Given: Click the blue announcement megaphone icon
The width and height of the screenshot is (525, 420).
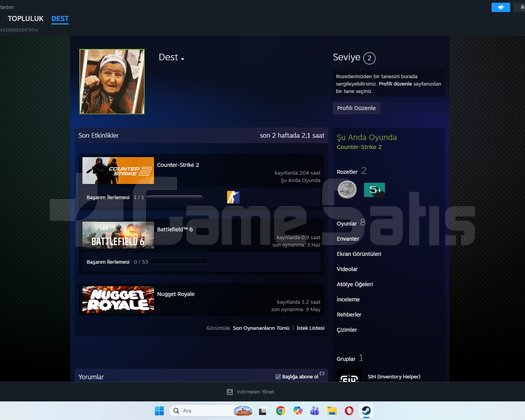Looking at the screenshot, I should coord(501,7).
